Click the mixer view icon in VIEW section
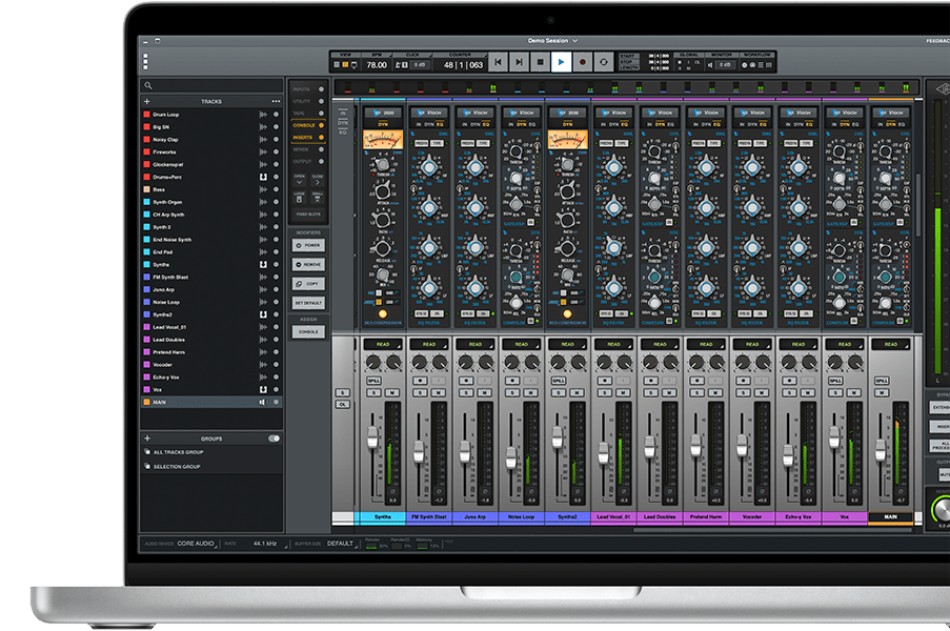Screen dimensions: 950x631 click(345, 65)
